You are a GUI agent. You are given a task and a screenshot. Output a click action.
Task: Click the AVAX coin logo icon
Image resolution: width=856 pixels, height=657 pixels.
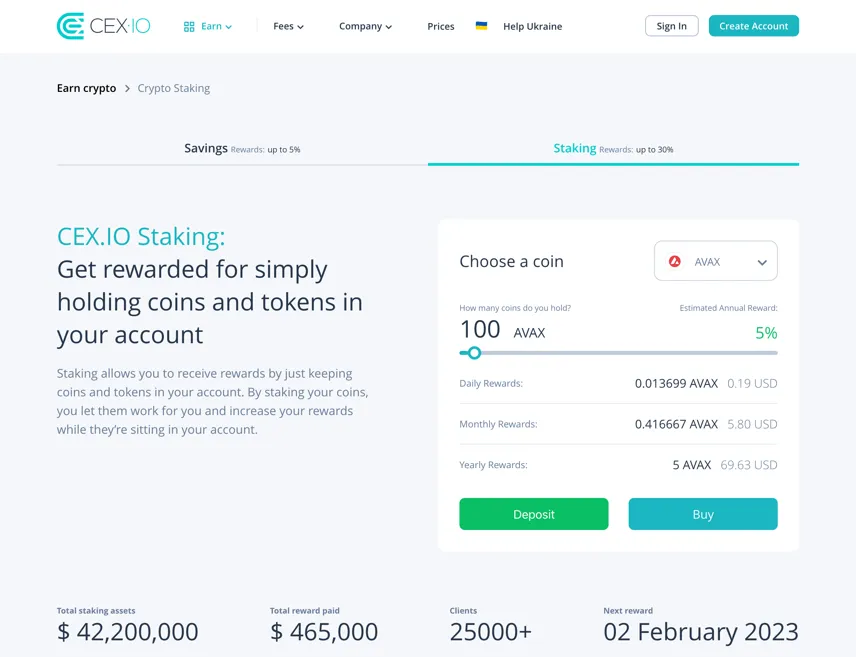pos(675,262)
